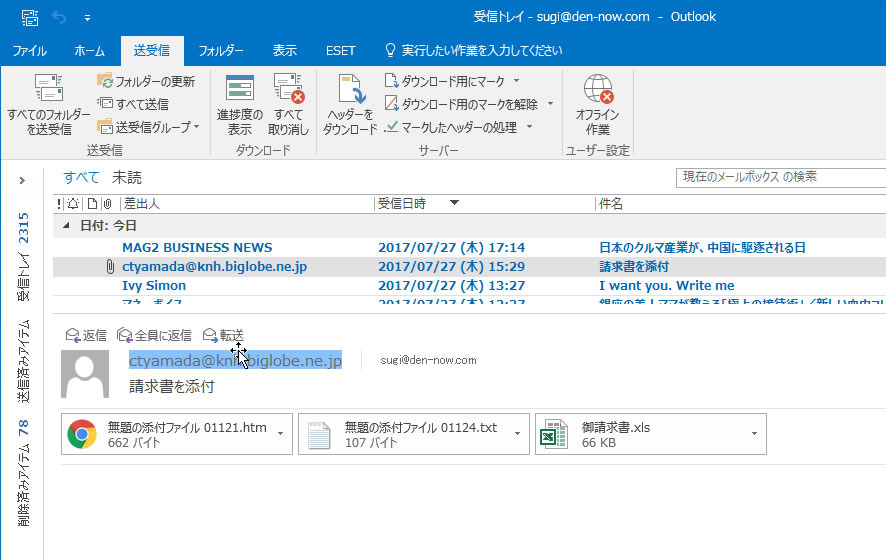Click the undo arrow in title bar
886x560 pixels.
point(59,18)
